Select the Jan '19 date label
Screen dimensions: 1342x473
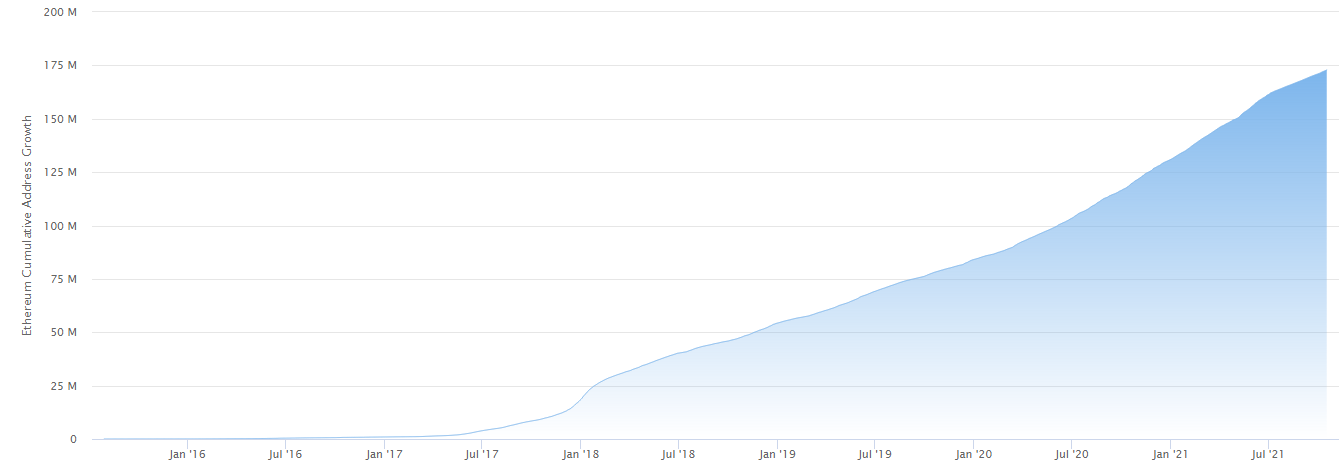[x=777, y=454]
